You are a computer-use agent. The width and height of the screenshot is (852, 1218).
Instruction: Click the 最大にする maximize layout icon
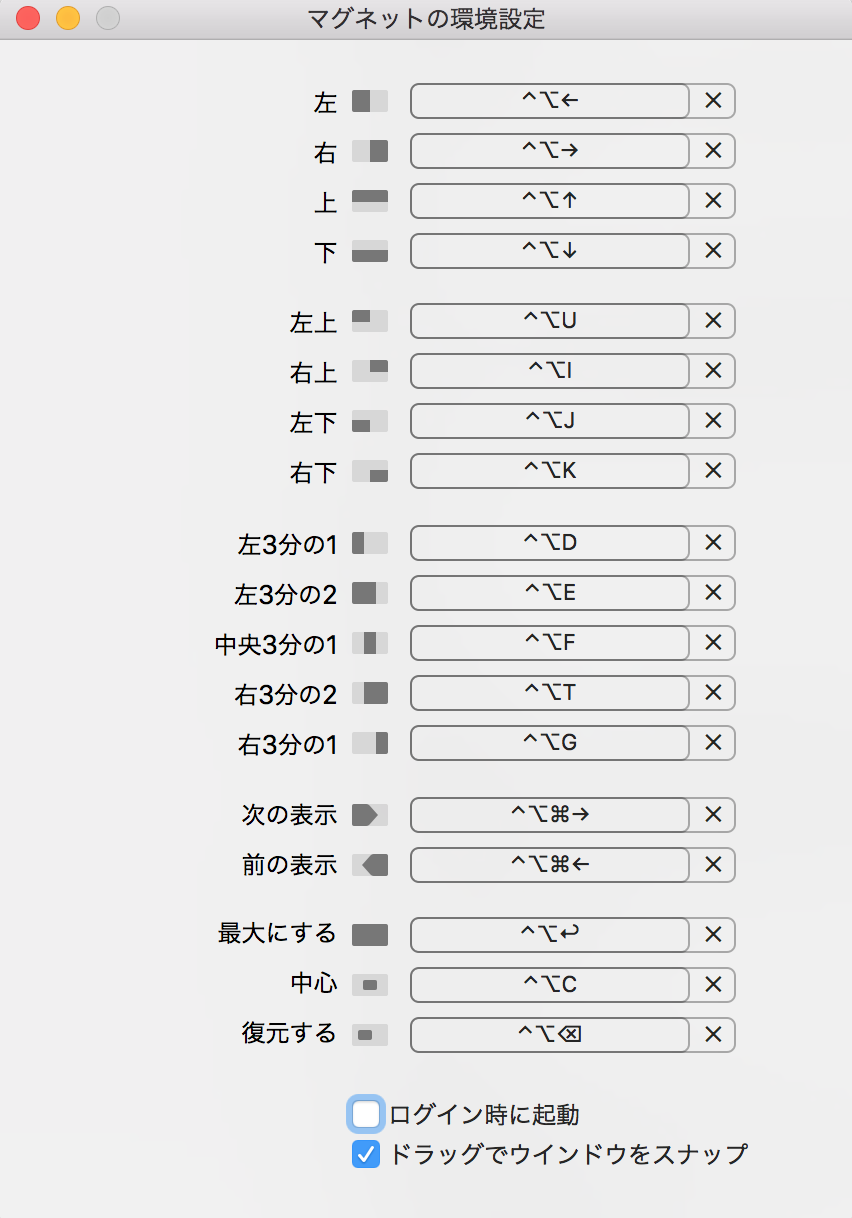[369, 935]
